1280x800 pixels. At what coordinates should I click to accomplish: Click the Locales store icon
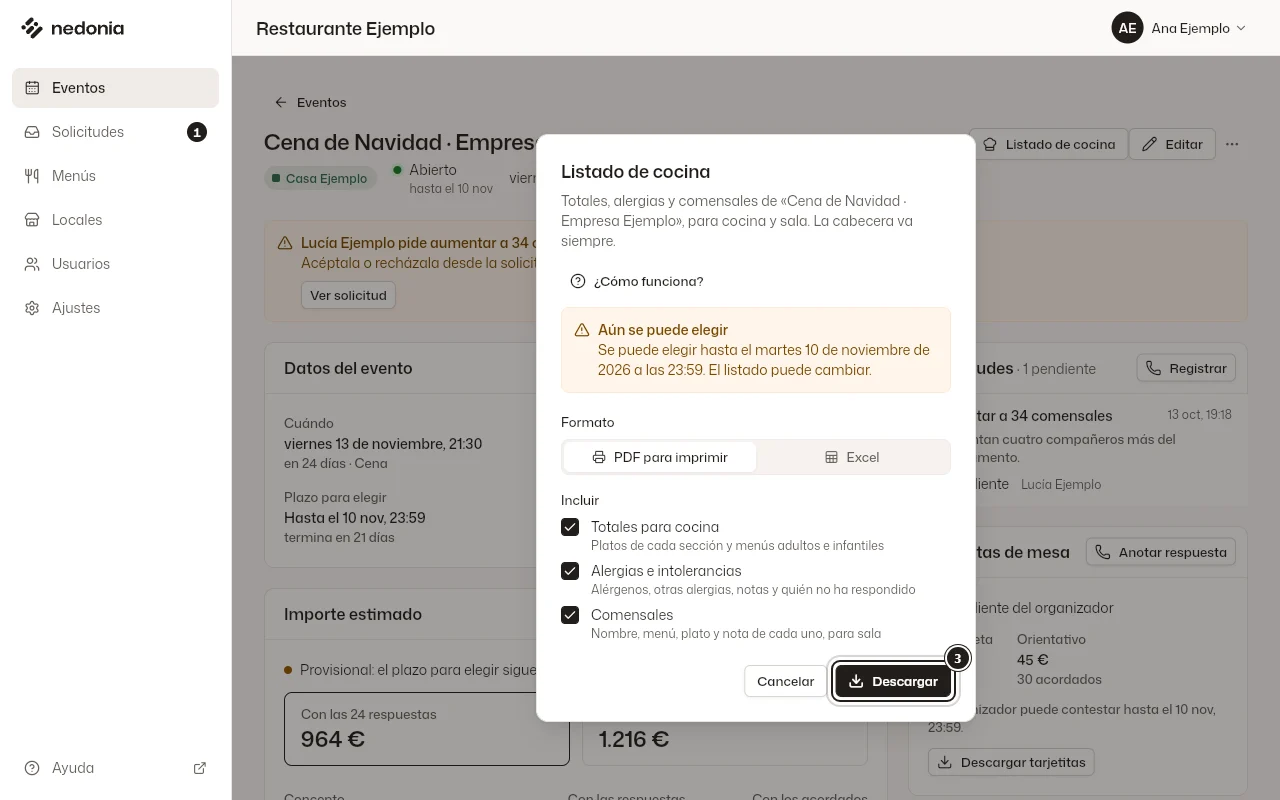click(32, 220)
